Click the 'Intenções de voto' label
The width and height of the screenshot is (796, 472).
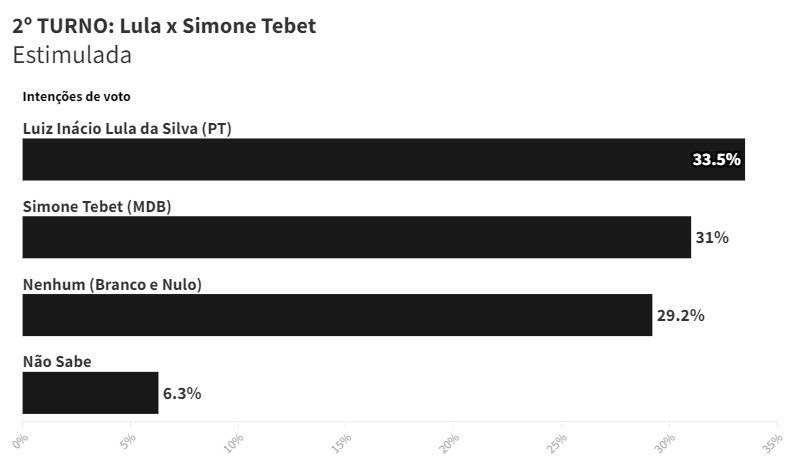tap(77, 96)
